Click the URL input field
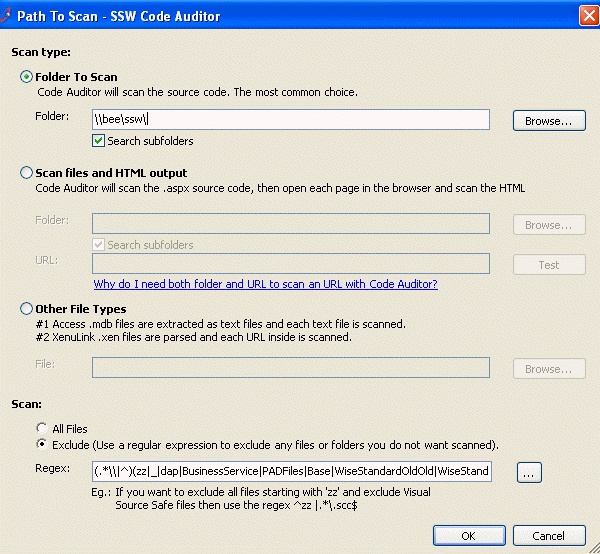600x554 pixels. pyautogui.click(x=290, y=264)
